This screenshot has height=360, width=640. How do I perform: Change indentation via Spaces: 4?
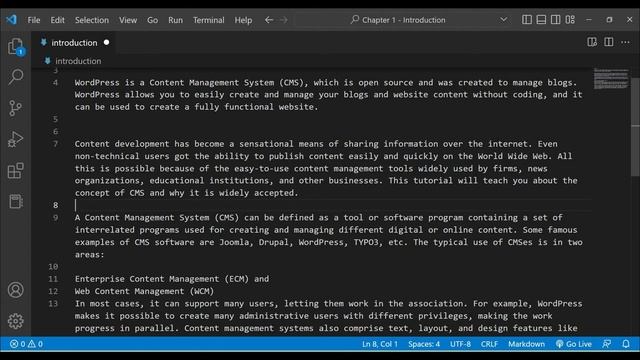coord(424,344)
